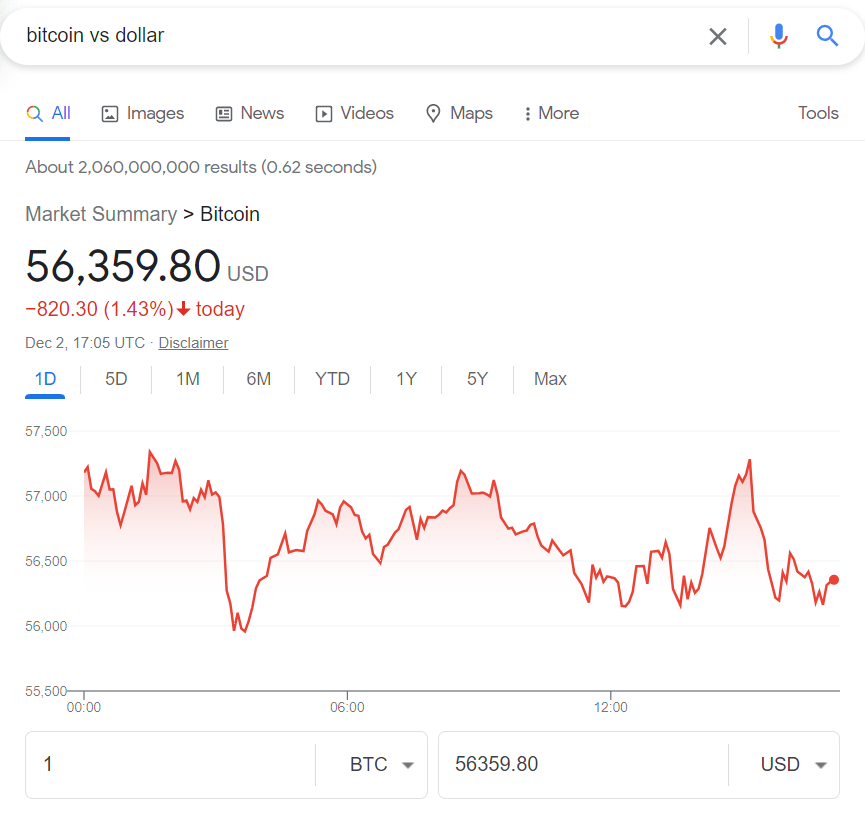Expand the More search options menu
Viewport: 865px width, 819px height.
tap(550, 113)
